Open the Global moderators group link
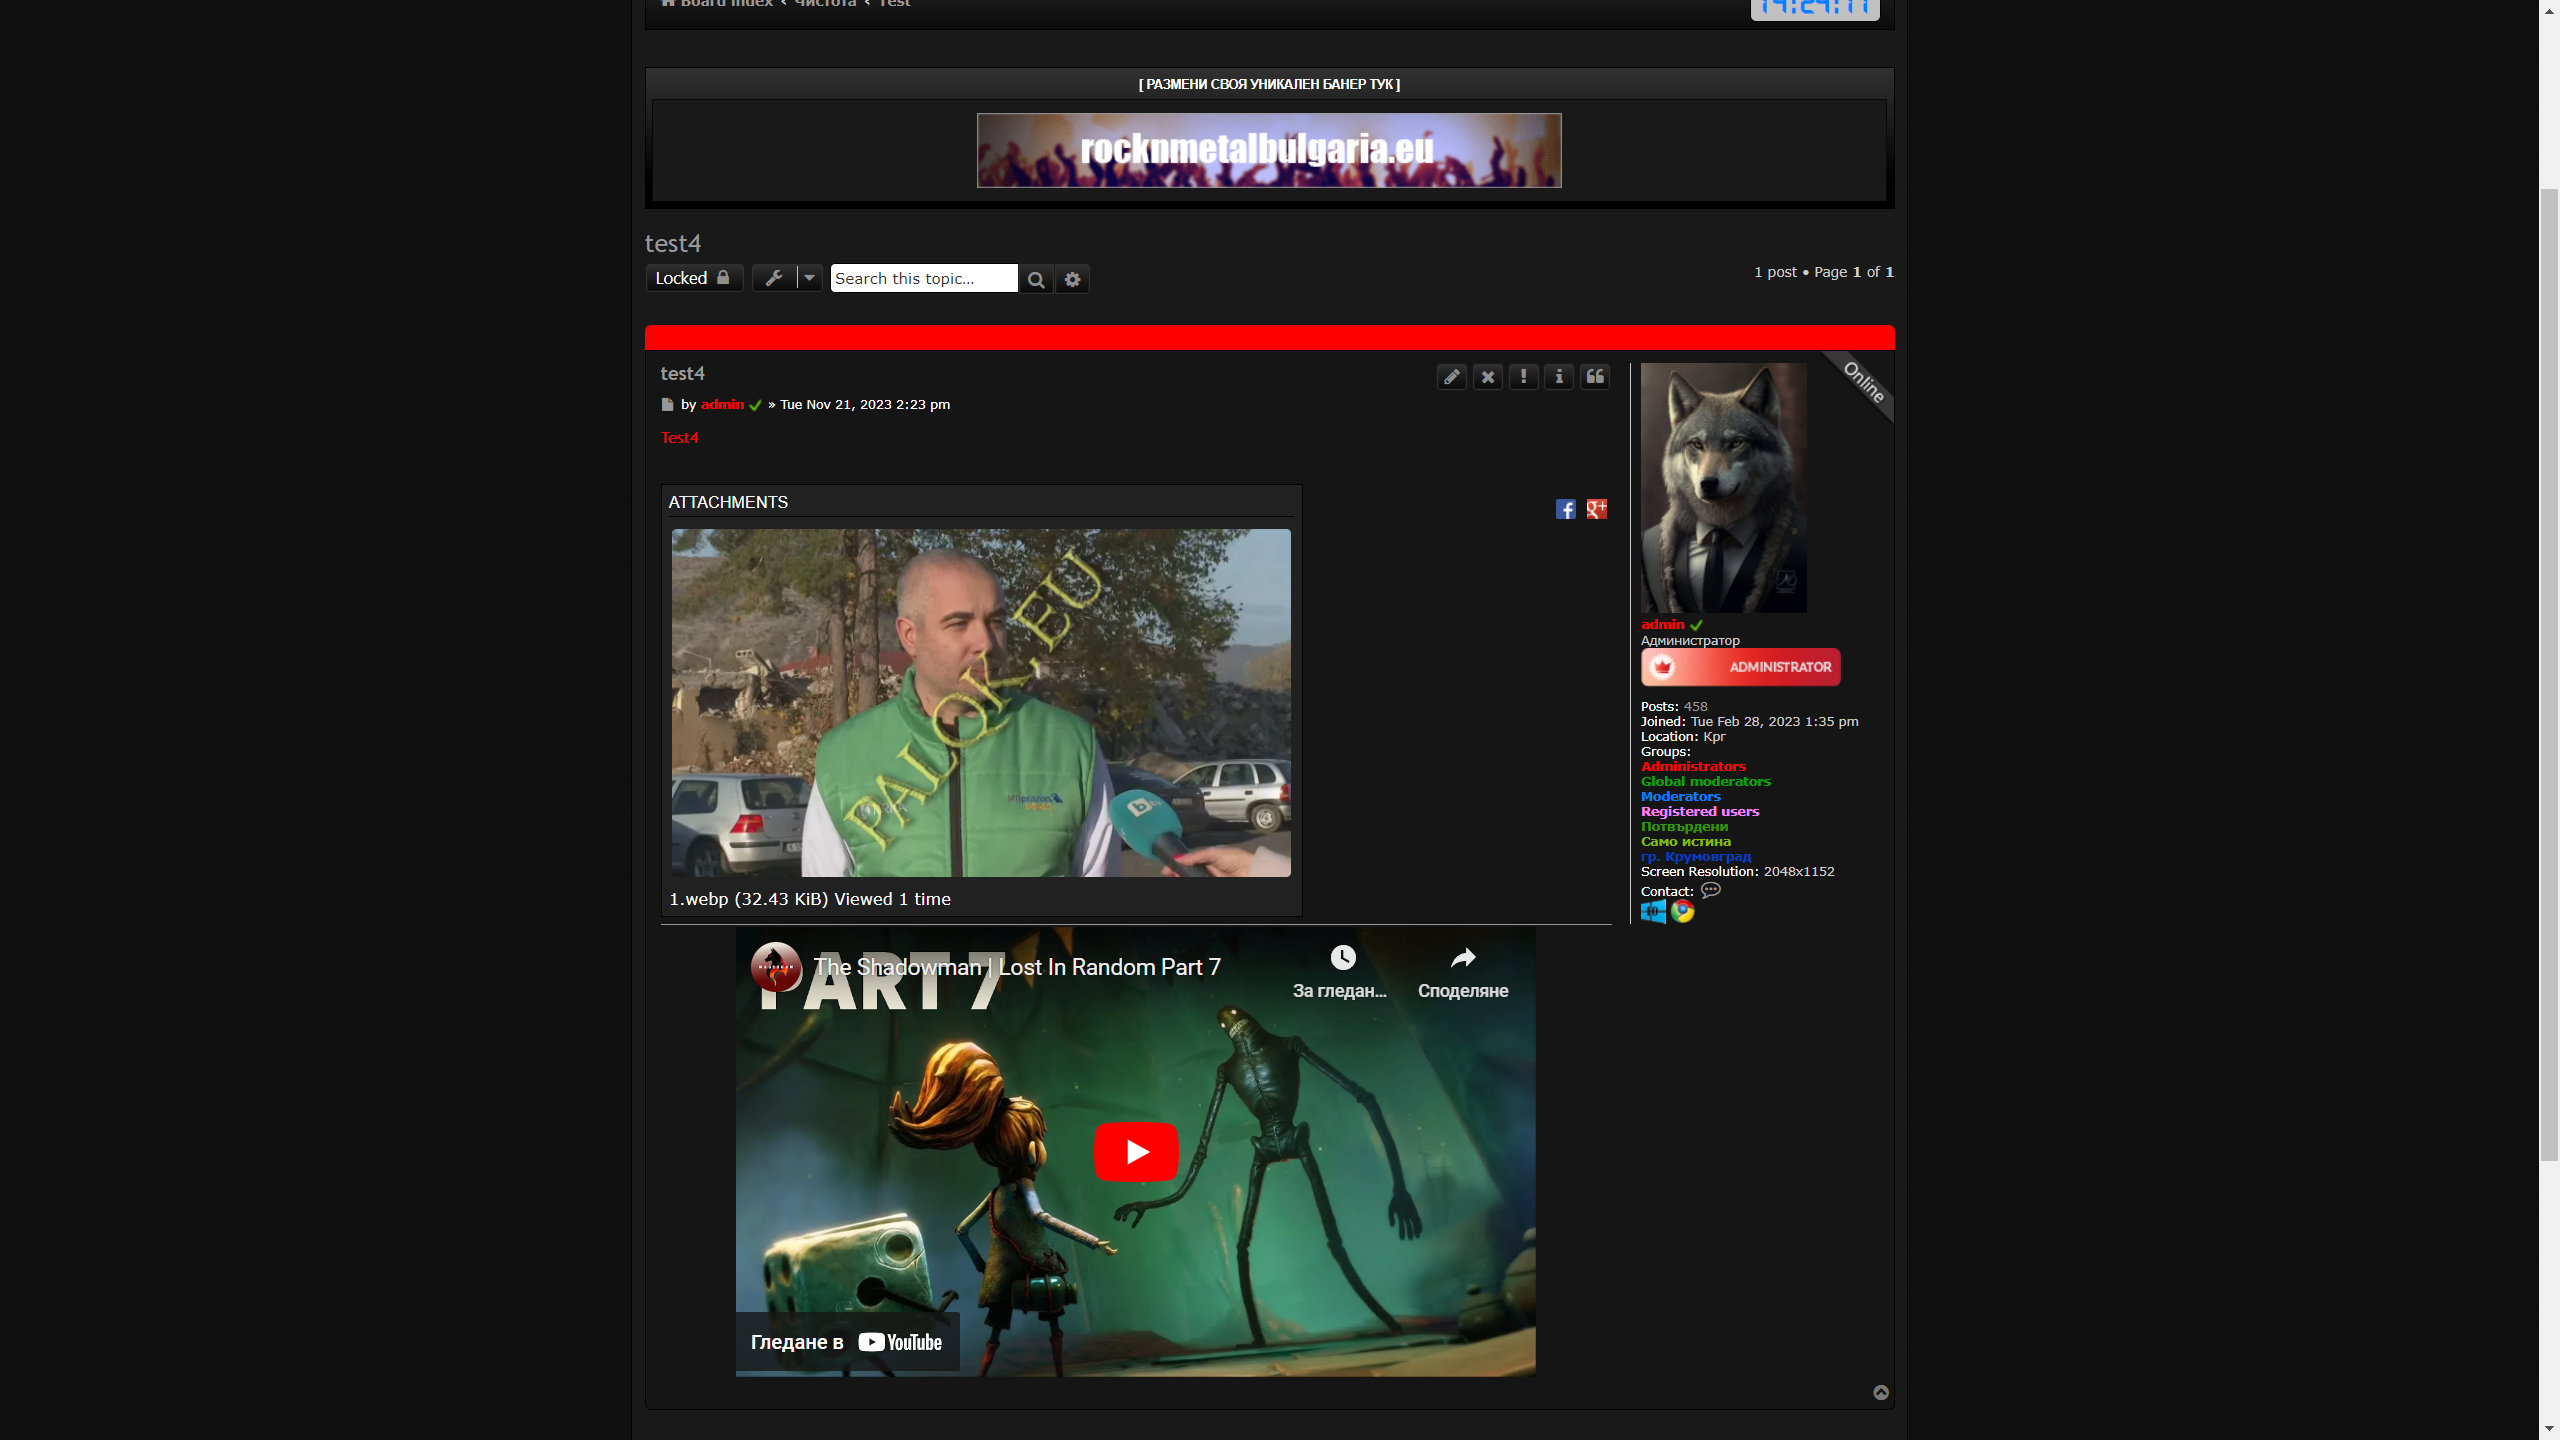Viewport: 2560px width, 1440px height. pyautogui.click(x=1706, y=781)
